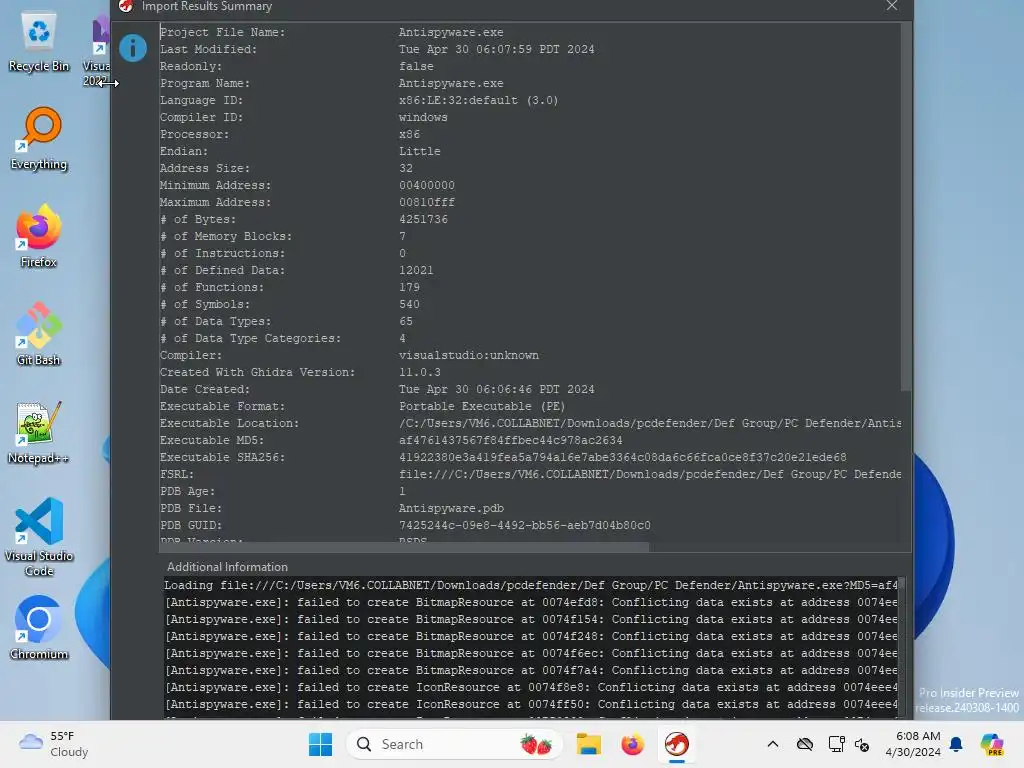This screenshot has height=768, width=1024.
Task: Open the Git Bash desktop shortcut
Action: [x=39, y=334]
